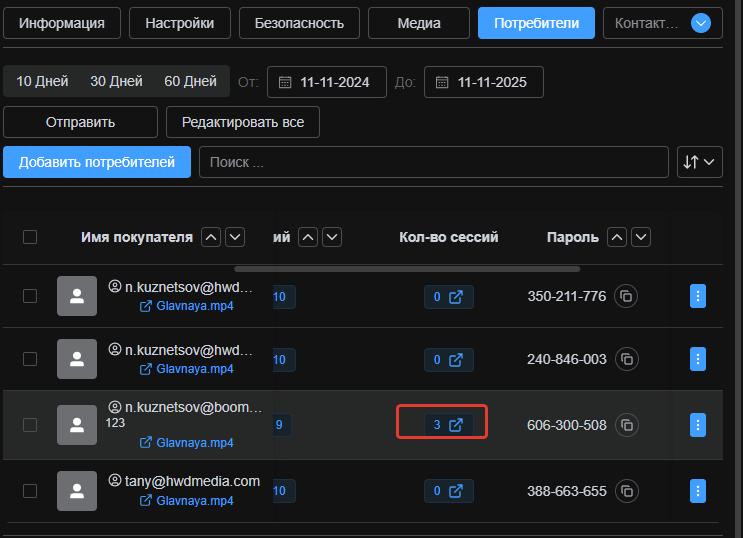Focus the Поиск search field
The image size is (743, 538).
tap(434, 162)
